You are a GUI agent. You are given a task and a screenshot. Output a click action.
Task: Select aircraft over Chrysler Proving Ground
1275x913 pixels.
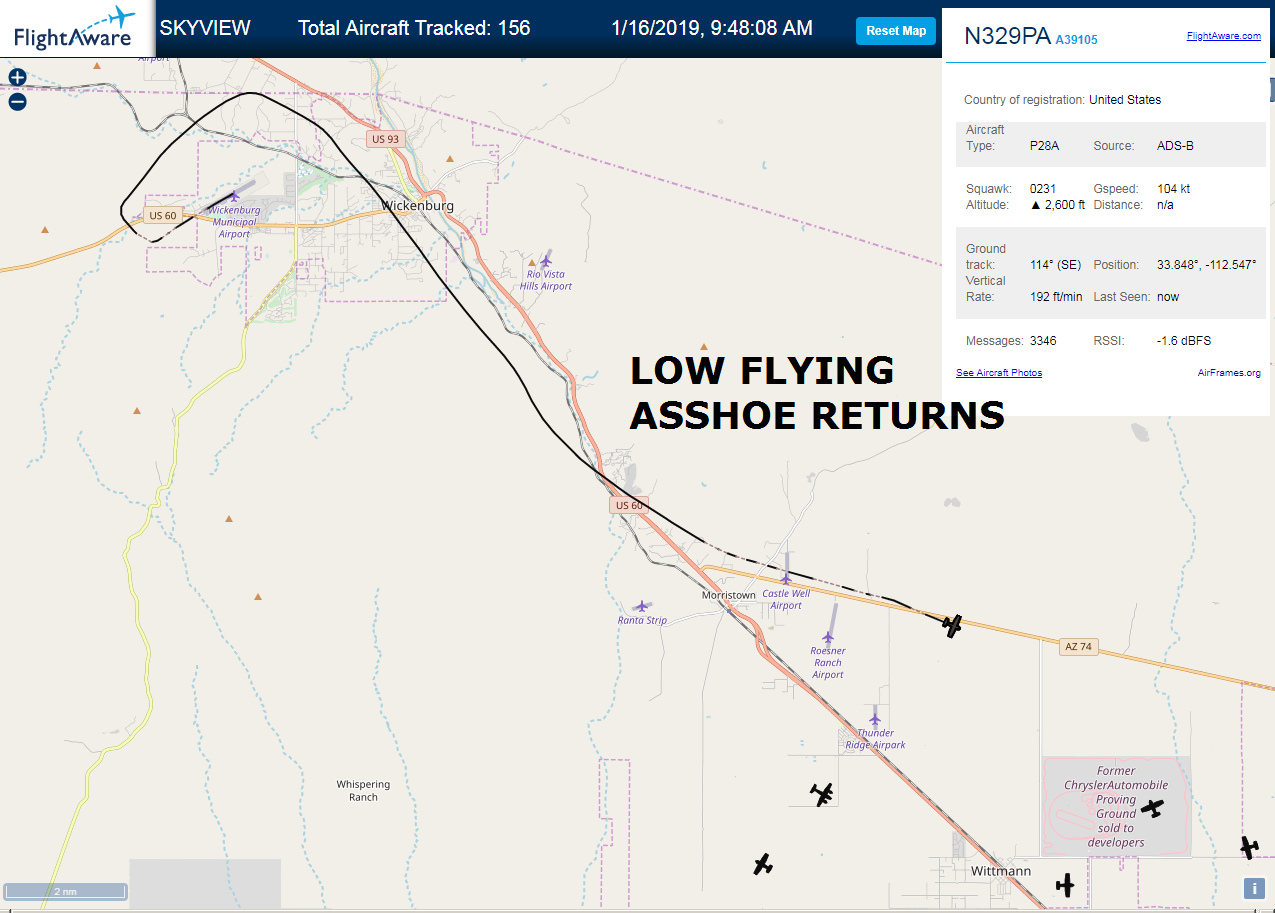[1154, 808]
